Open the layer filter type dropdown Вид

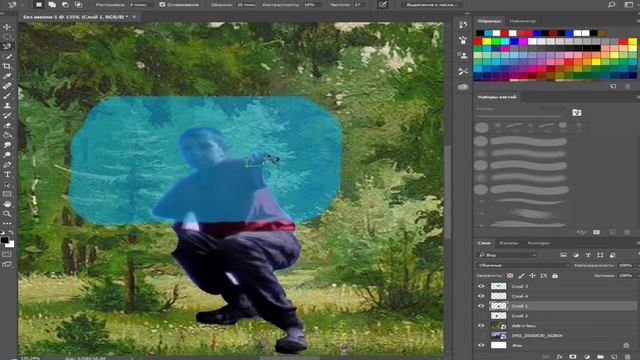[x=507, y=255]
